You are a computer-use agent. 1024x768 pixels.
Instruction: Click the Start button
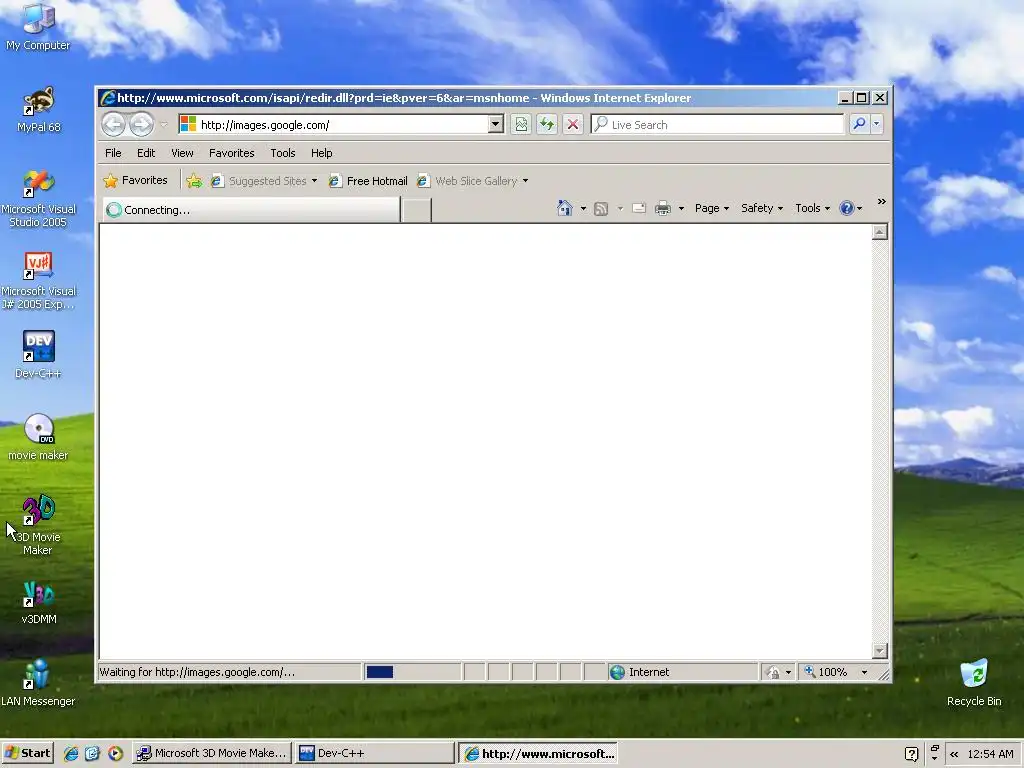click(x=27, y=753)
